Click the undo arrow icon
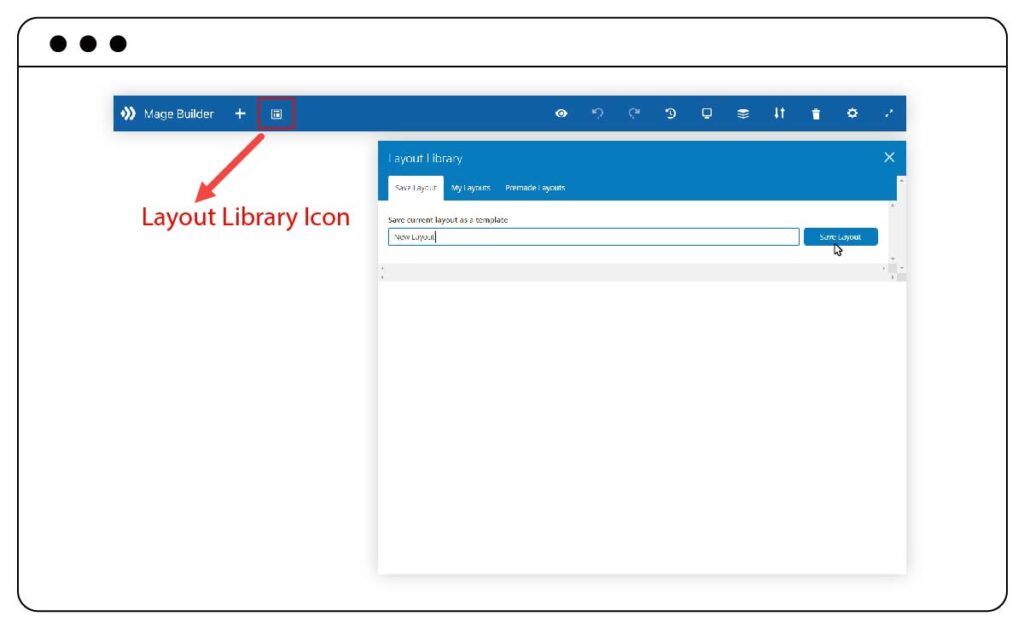 click(x=598, y=114)
